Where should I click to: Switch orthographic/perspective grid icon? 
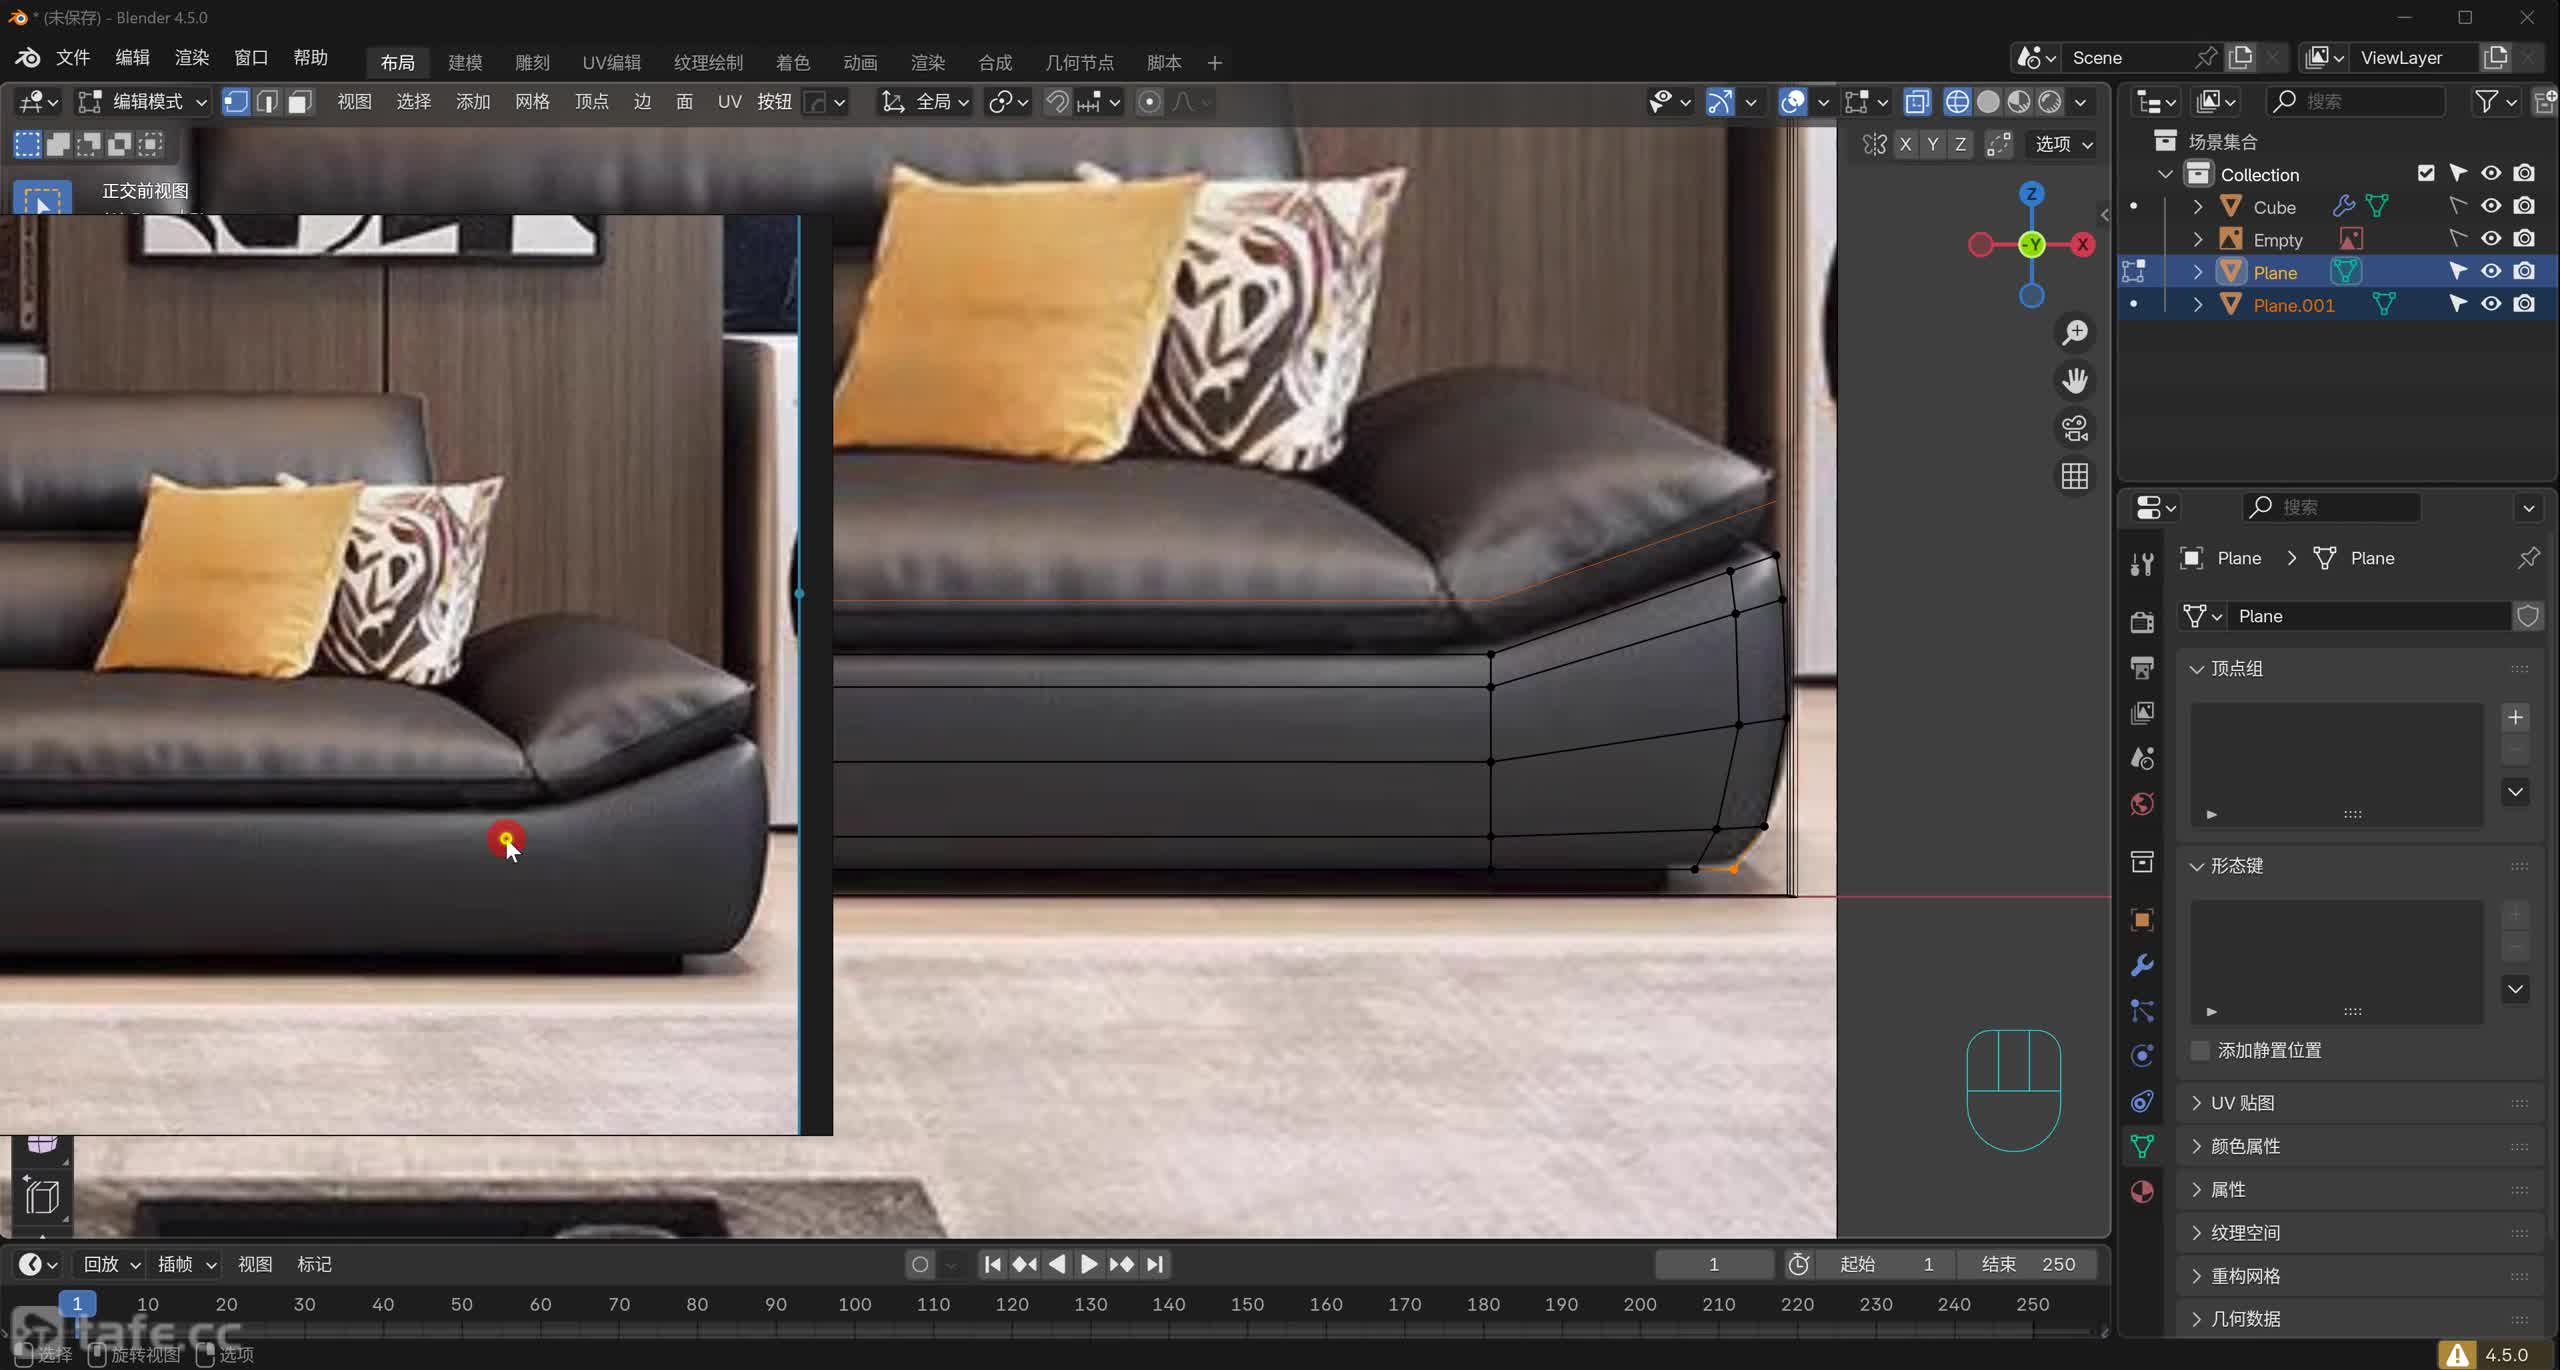coord(2075,476)
